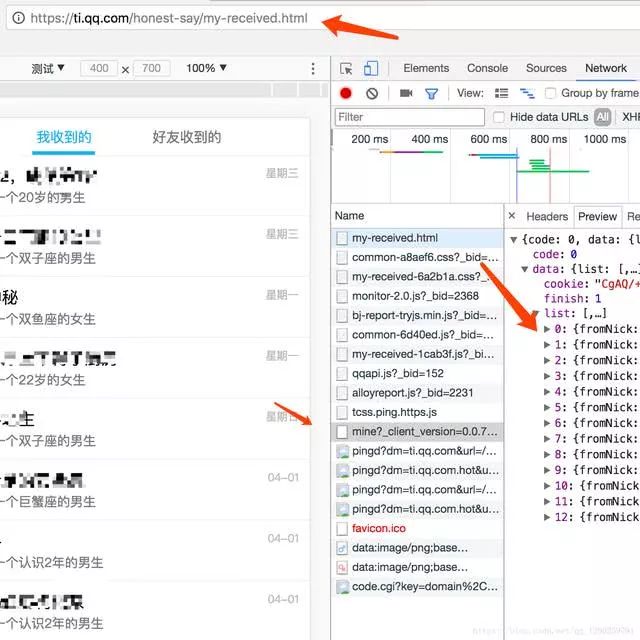The width and height of the screenshot is (640, 640).
Task: Open the 测试 device dropdown
Action: pyautogui.click(x=48, y=68)
